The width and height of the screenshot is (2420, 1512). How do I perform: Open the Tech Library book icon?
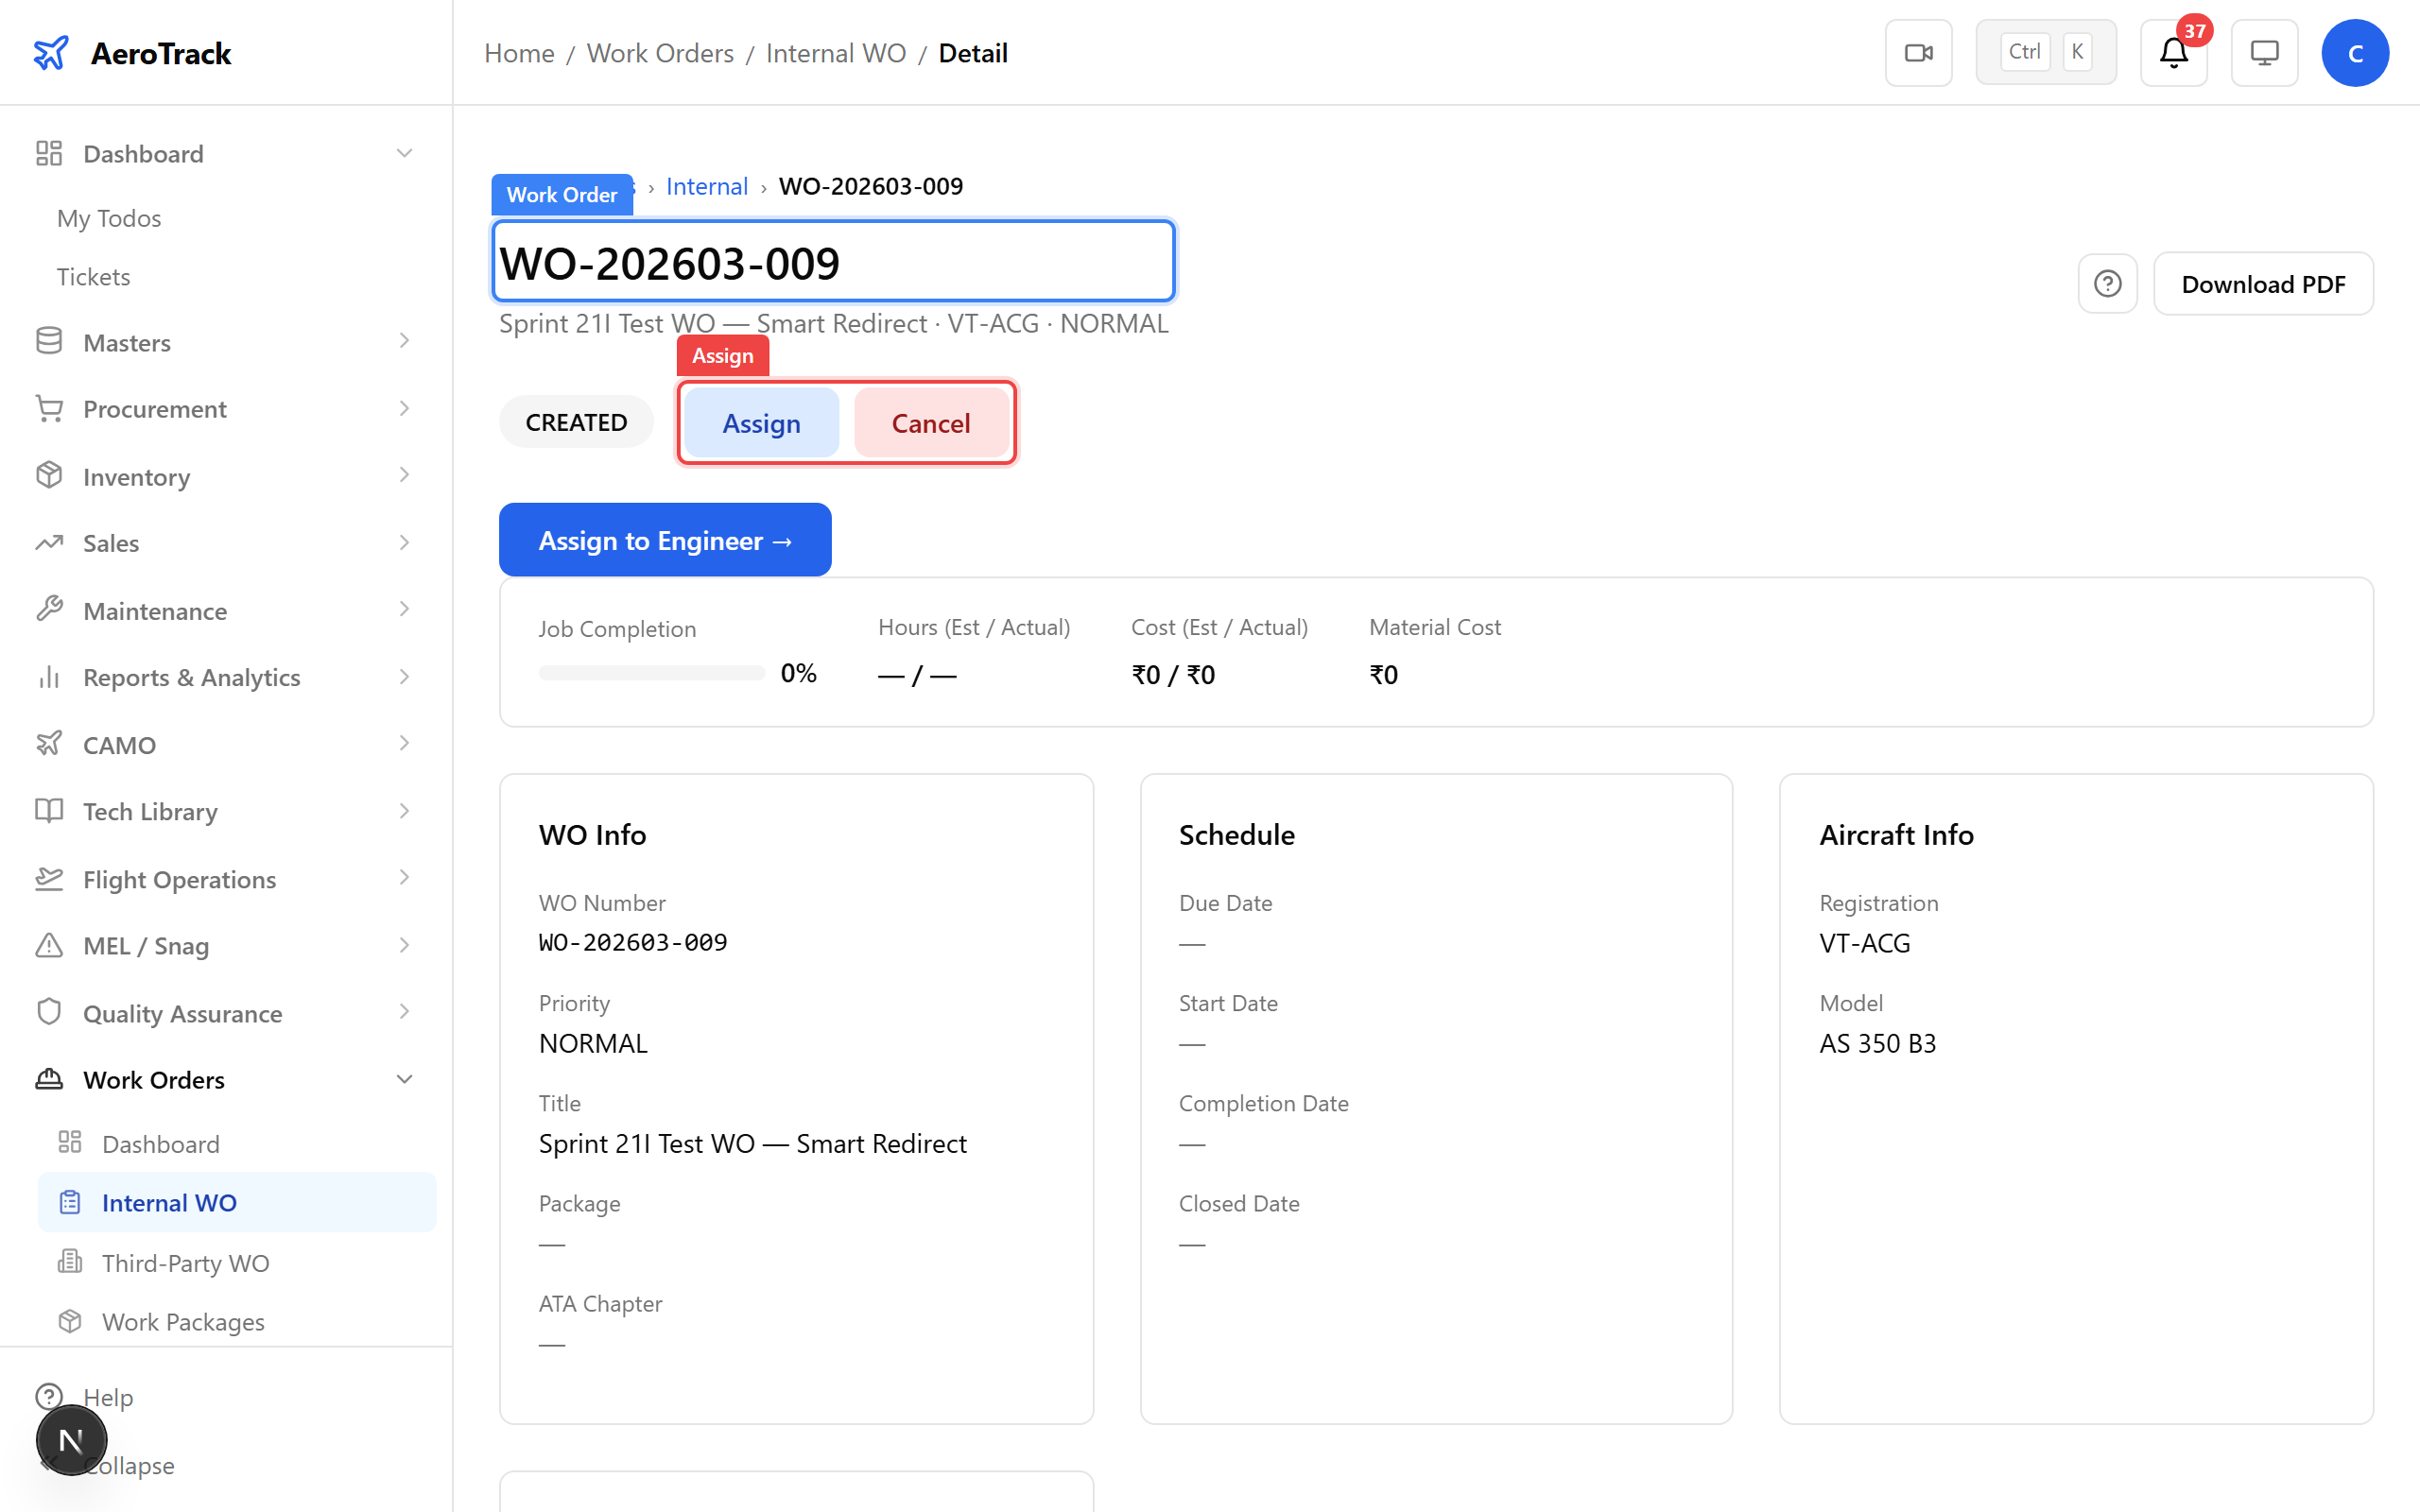pyautogui.click(x=49, y=811)
